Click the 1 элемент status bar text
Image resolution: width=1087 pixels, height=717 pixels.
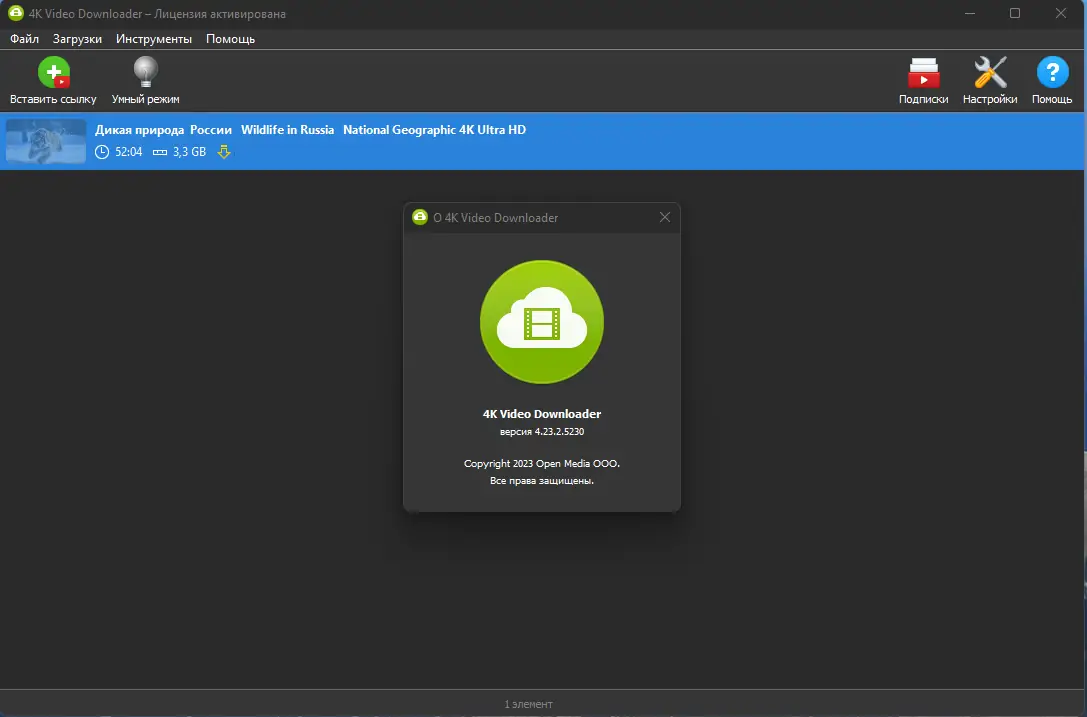tap(528, 703)
